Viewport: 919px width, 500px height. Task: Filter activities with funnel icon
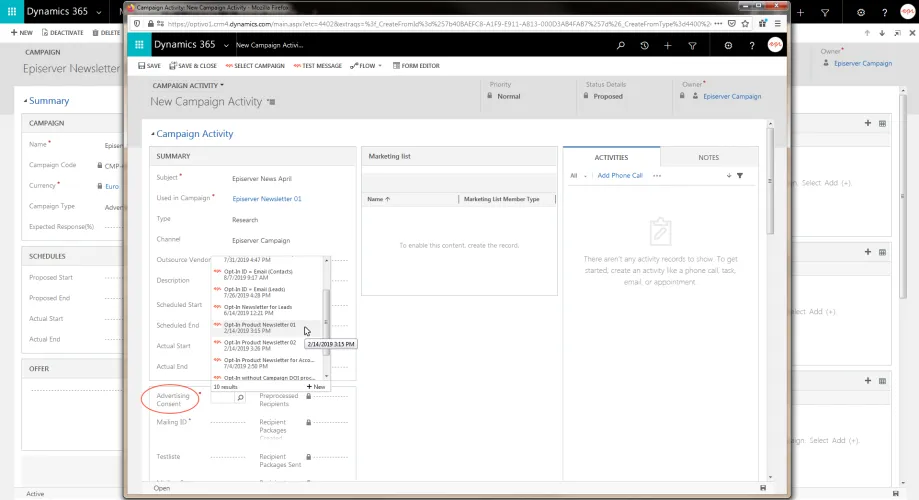pyautogui.click(x=740, y=175)
